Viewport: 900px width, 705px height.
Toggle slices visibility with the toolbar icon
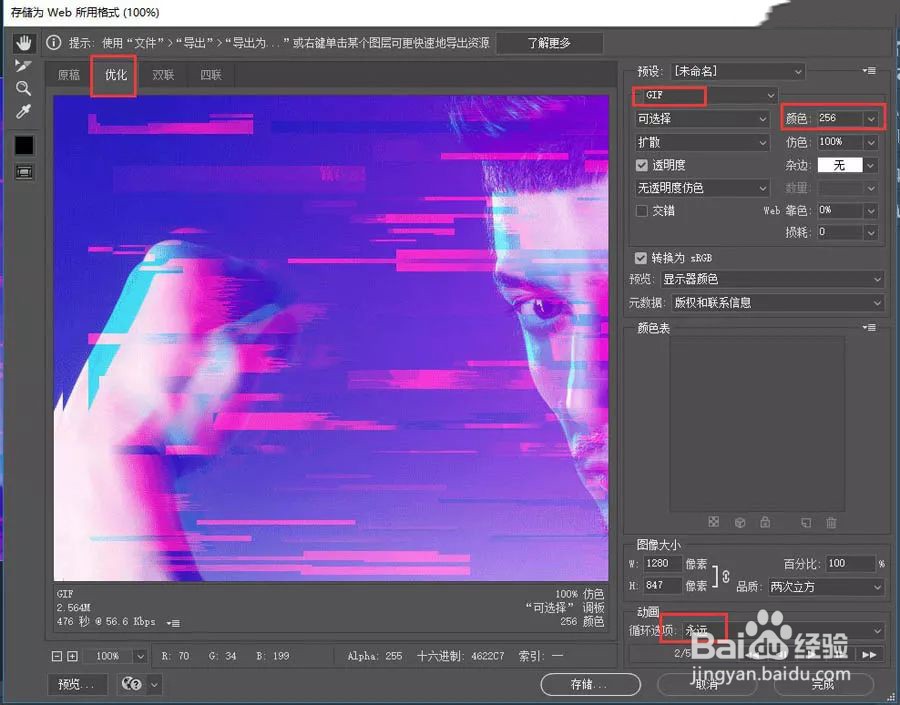pos(25,171)
